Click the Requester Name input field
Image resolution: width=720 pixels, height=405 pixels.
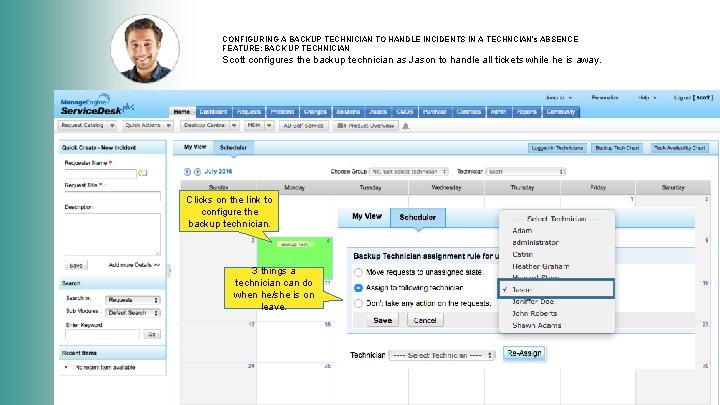click(101, 174)
